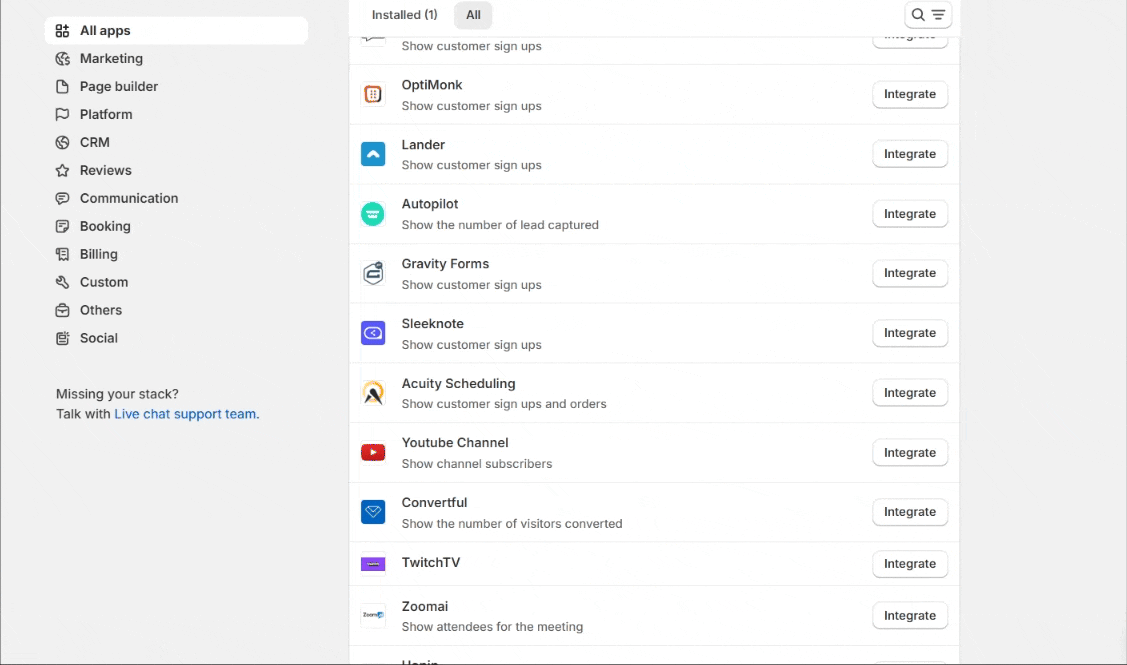Click the OptiMonk app logo icon
The width and height of the screenshot is (1127, 665).
tap(373, 95)
